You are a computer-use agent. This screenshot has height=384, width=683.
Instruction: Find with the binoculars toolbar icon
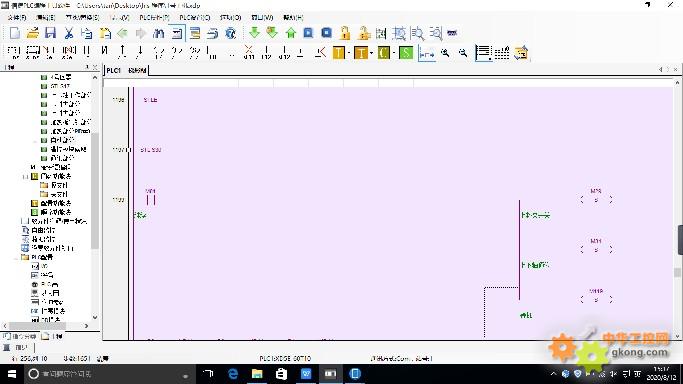point(159,33)
